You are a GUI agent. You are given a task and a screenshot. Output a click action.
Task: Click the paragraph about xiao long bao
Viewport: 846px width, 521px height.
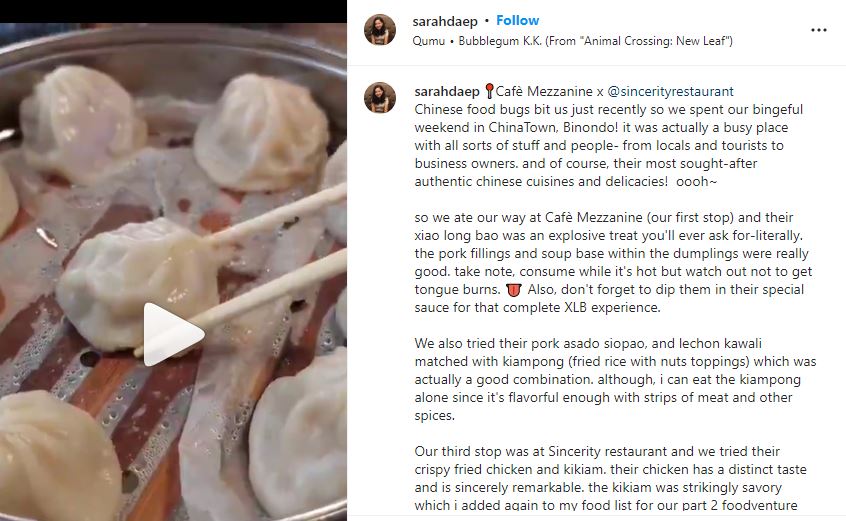[x=613, y=262]
